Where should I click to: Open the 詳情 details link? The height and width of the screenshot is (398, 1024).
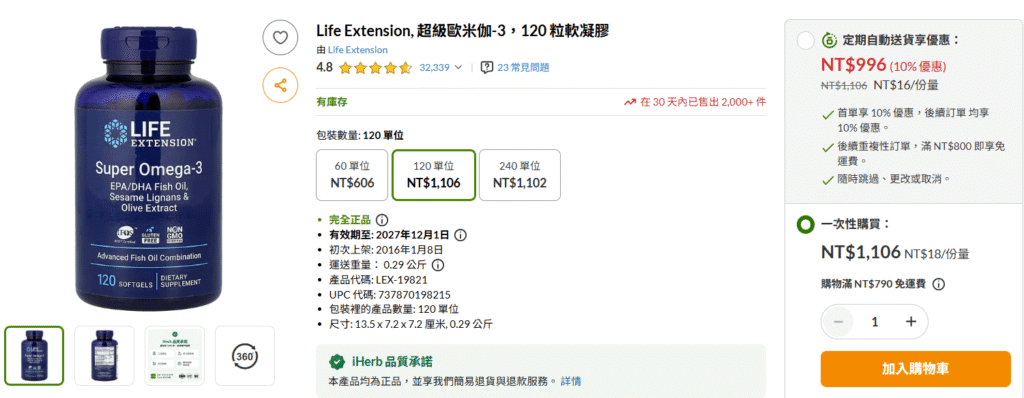click(571, 381)
